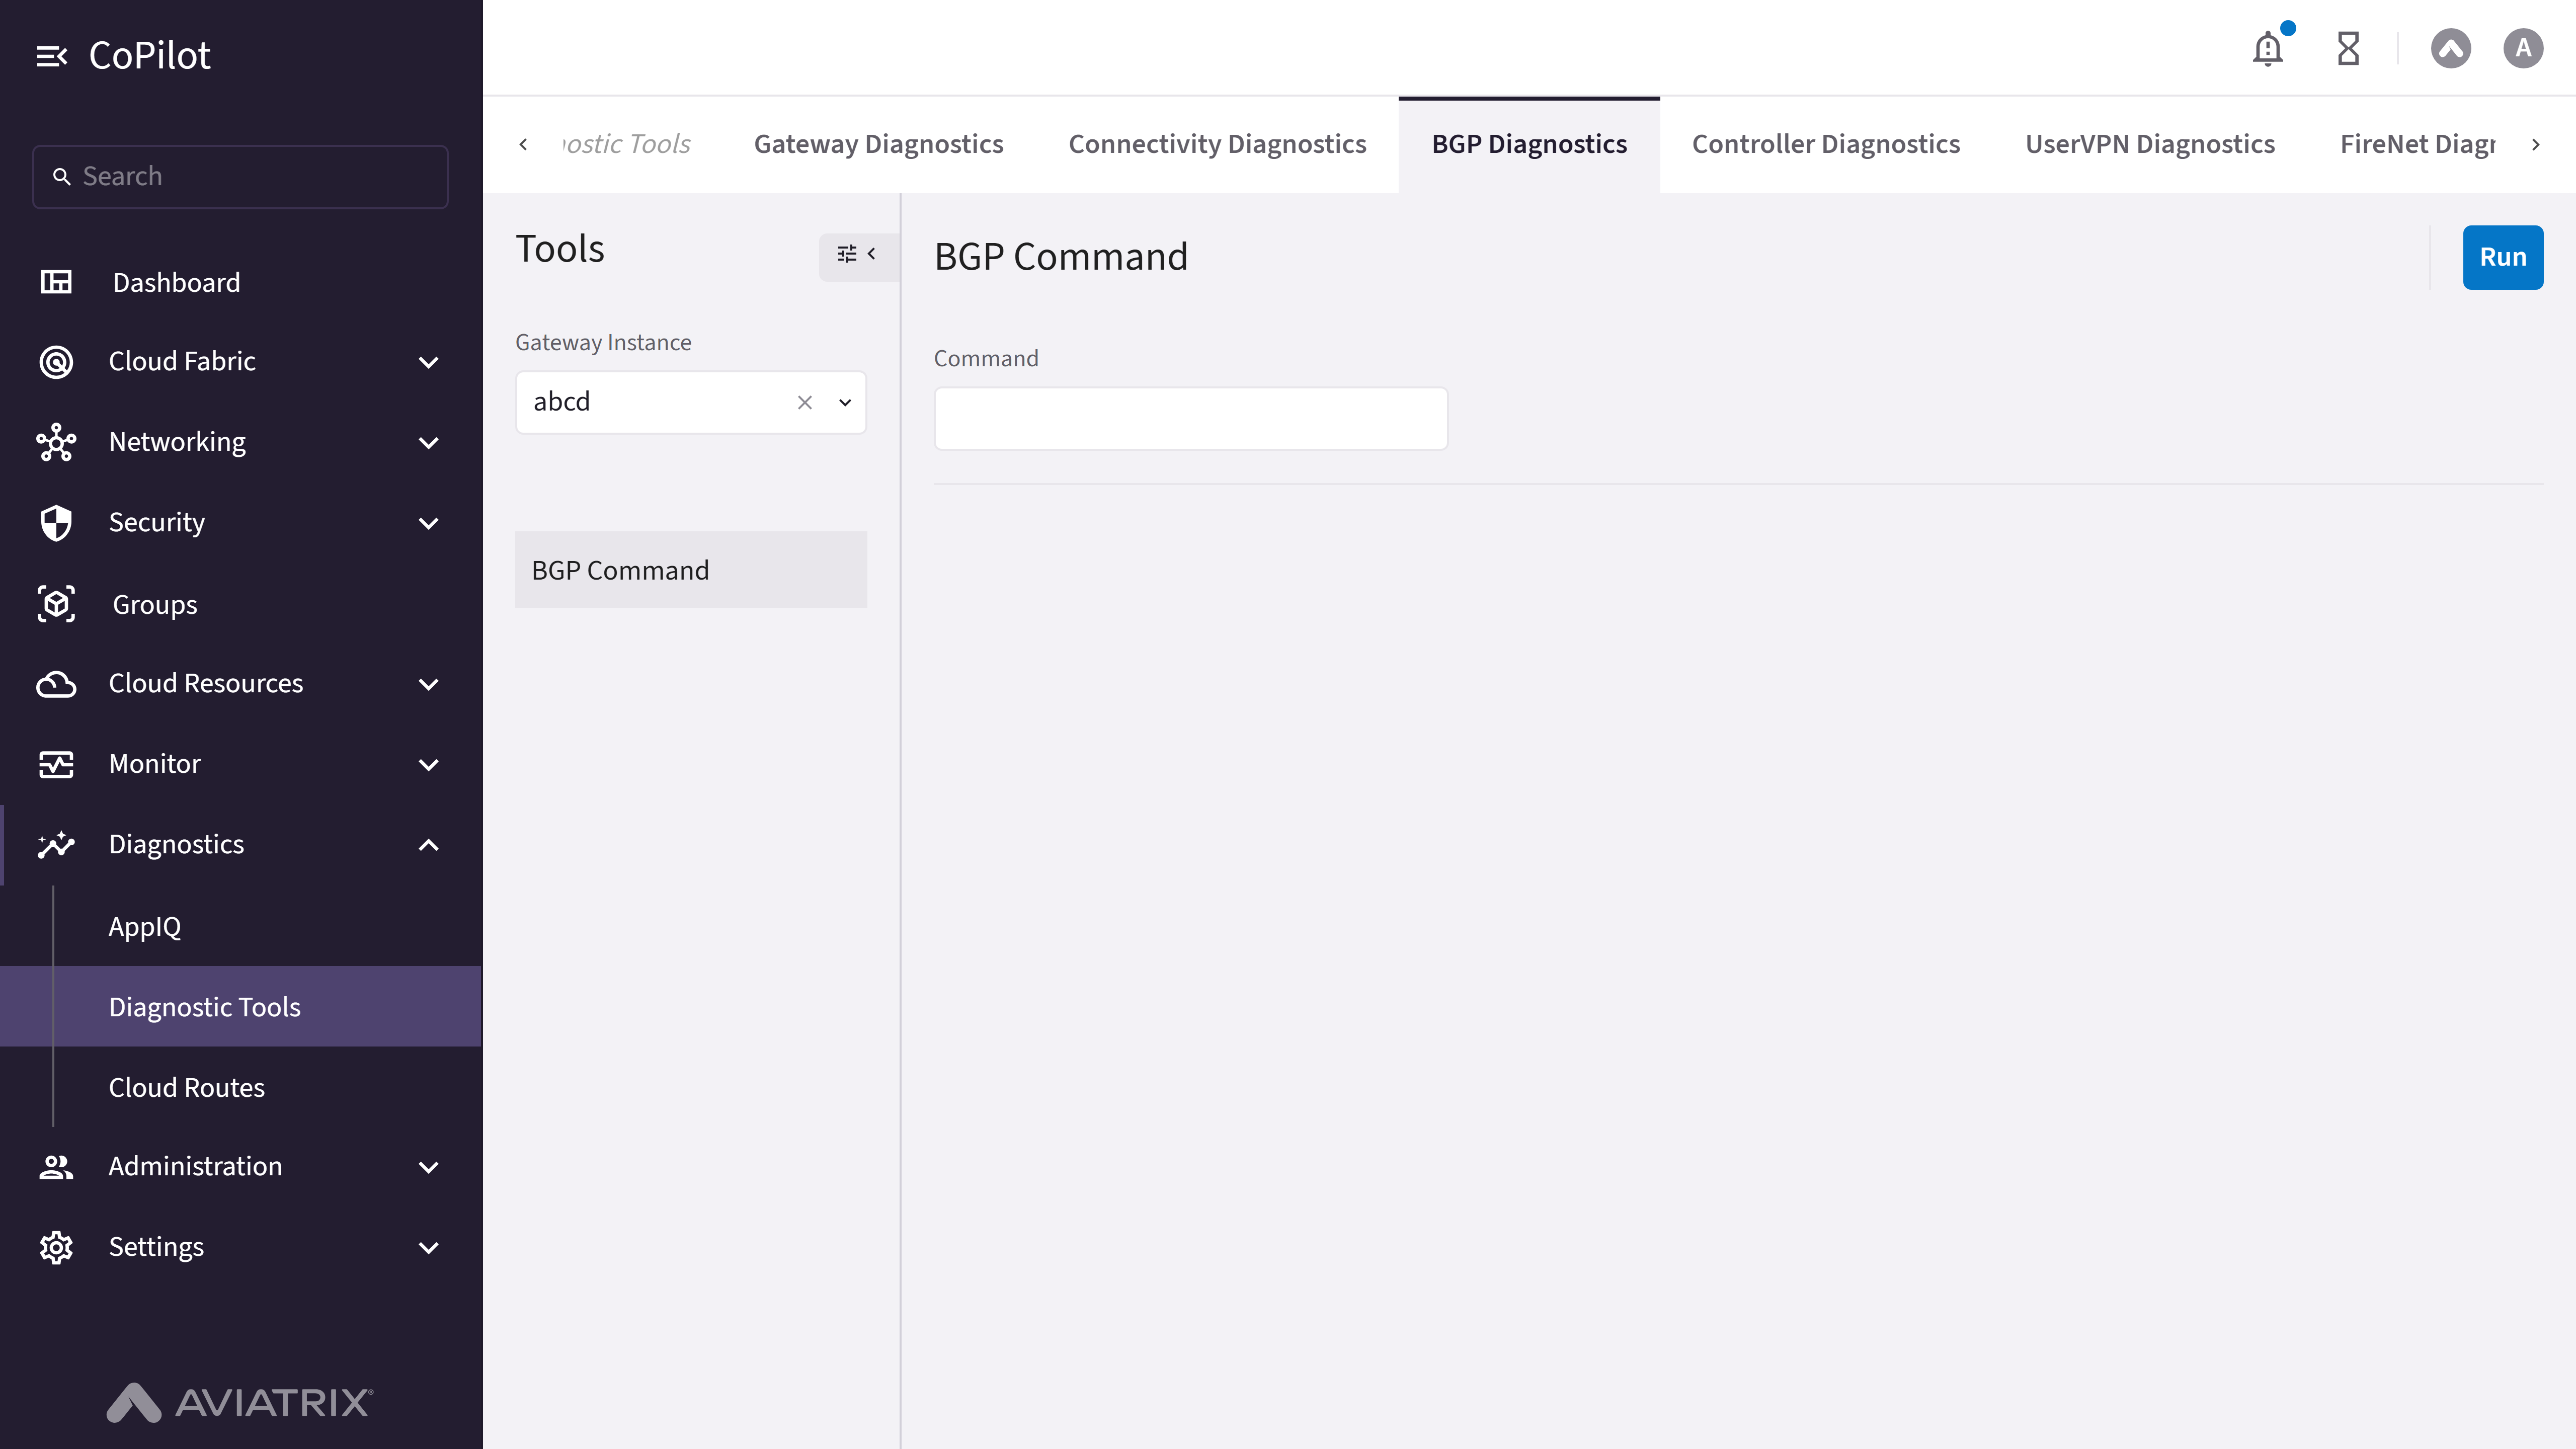
Task: Select the BGP Command tool
Action: (690, 570)
